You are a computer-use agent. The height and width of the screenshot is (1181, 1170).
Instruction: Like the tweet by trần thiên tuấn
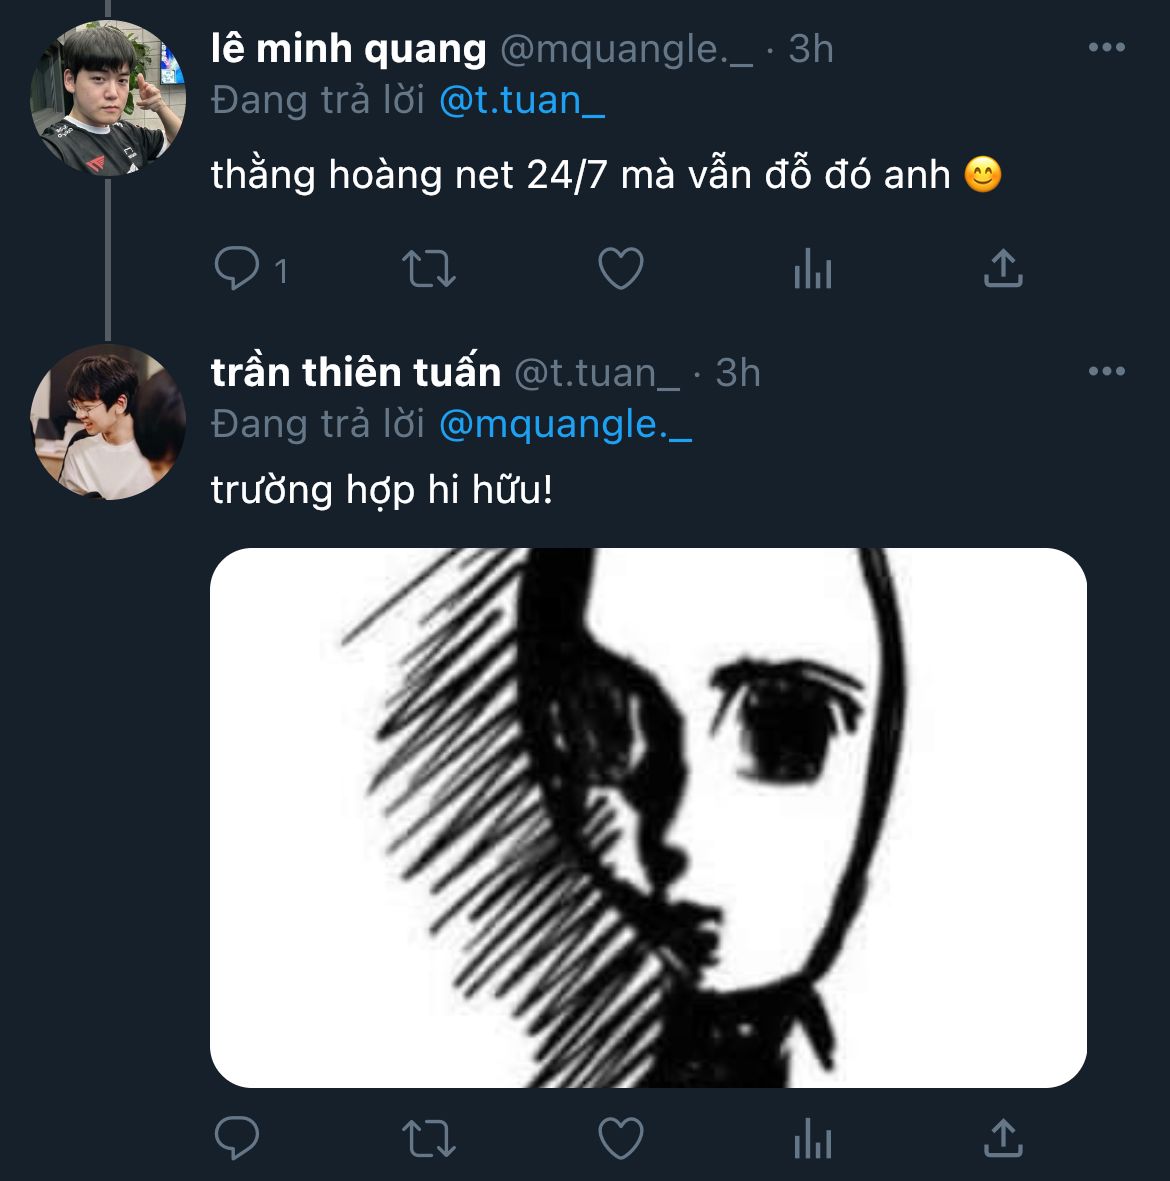620,1138
